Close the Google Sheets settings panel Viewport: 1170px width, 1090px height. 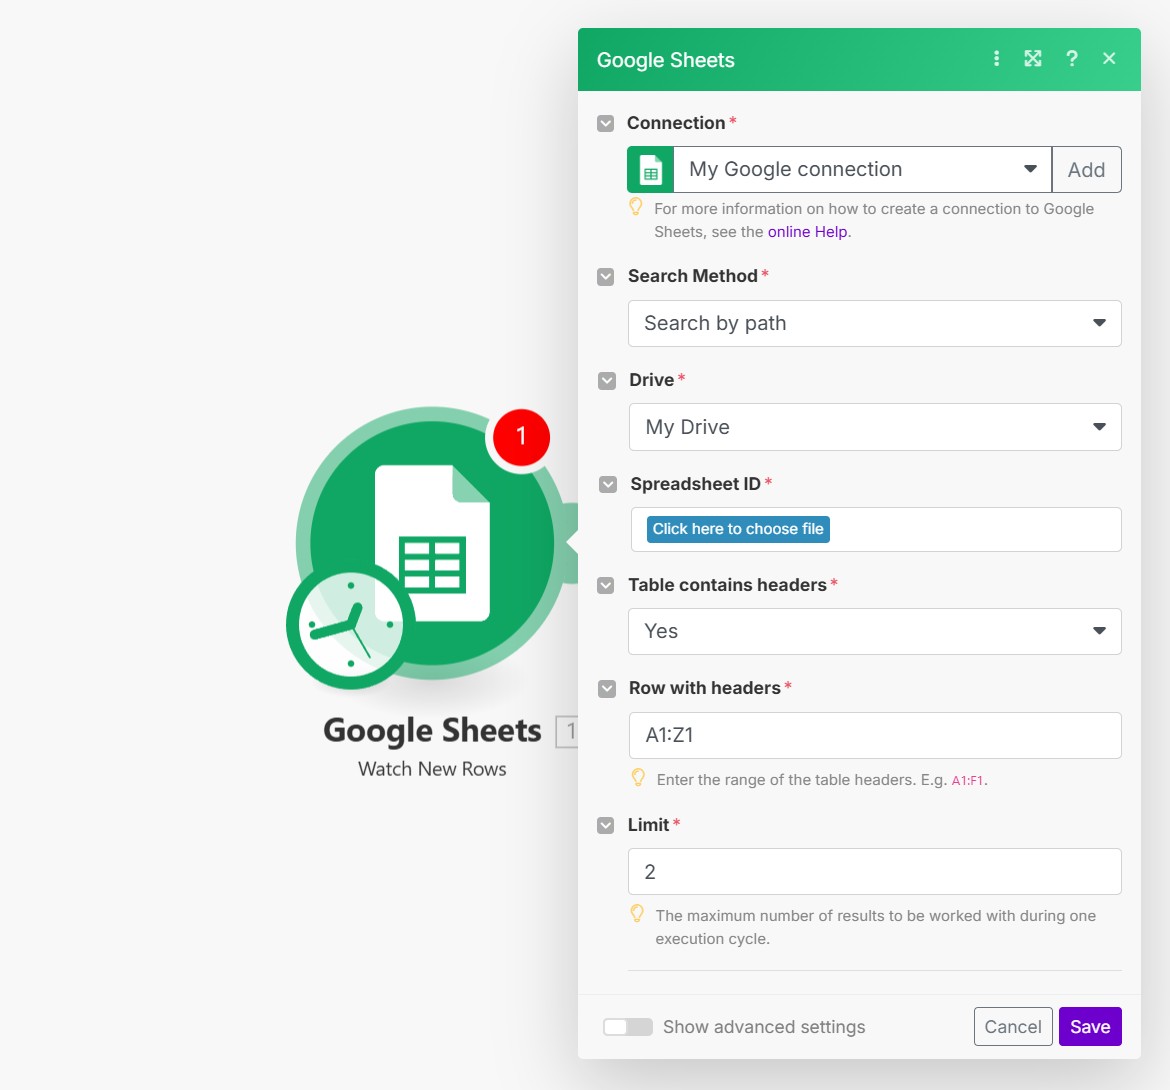(x=1109, y=59)
